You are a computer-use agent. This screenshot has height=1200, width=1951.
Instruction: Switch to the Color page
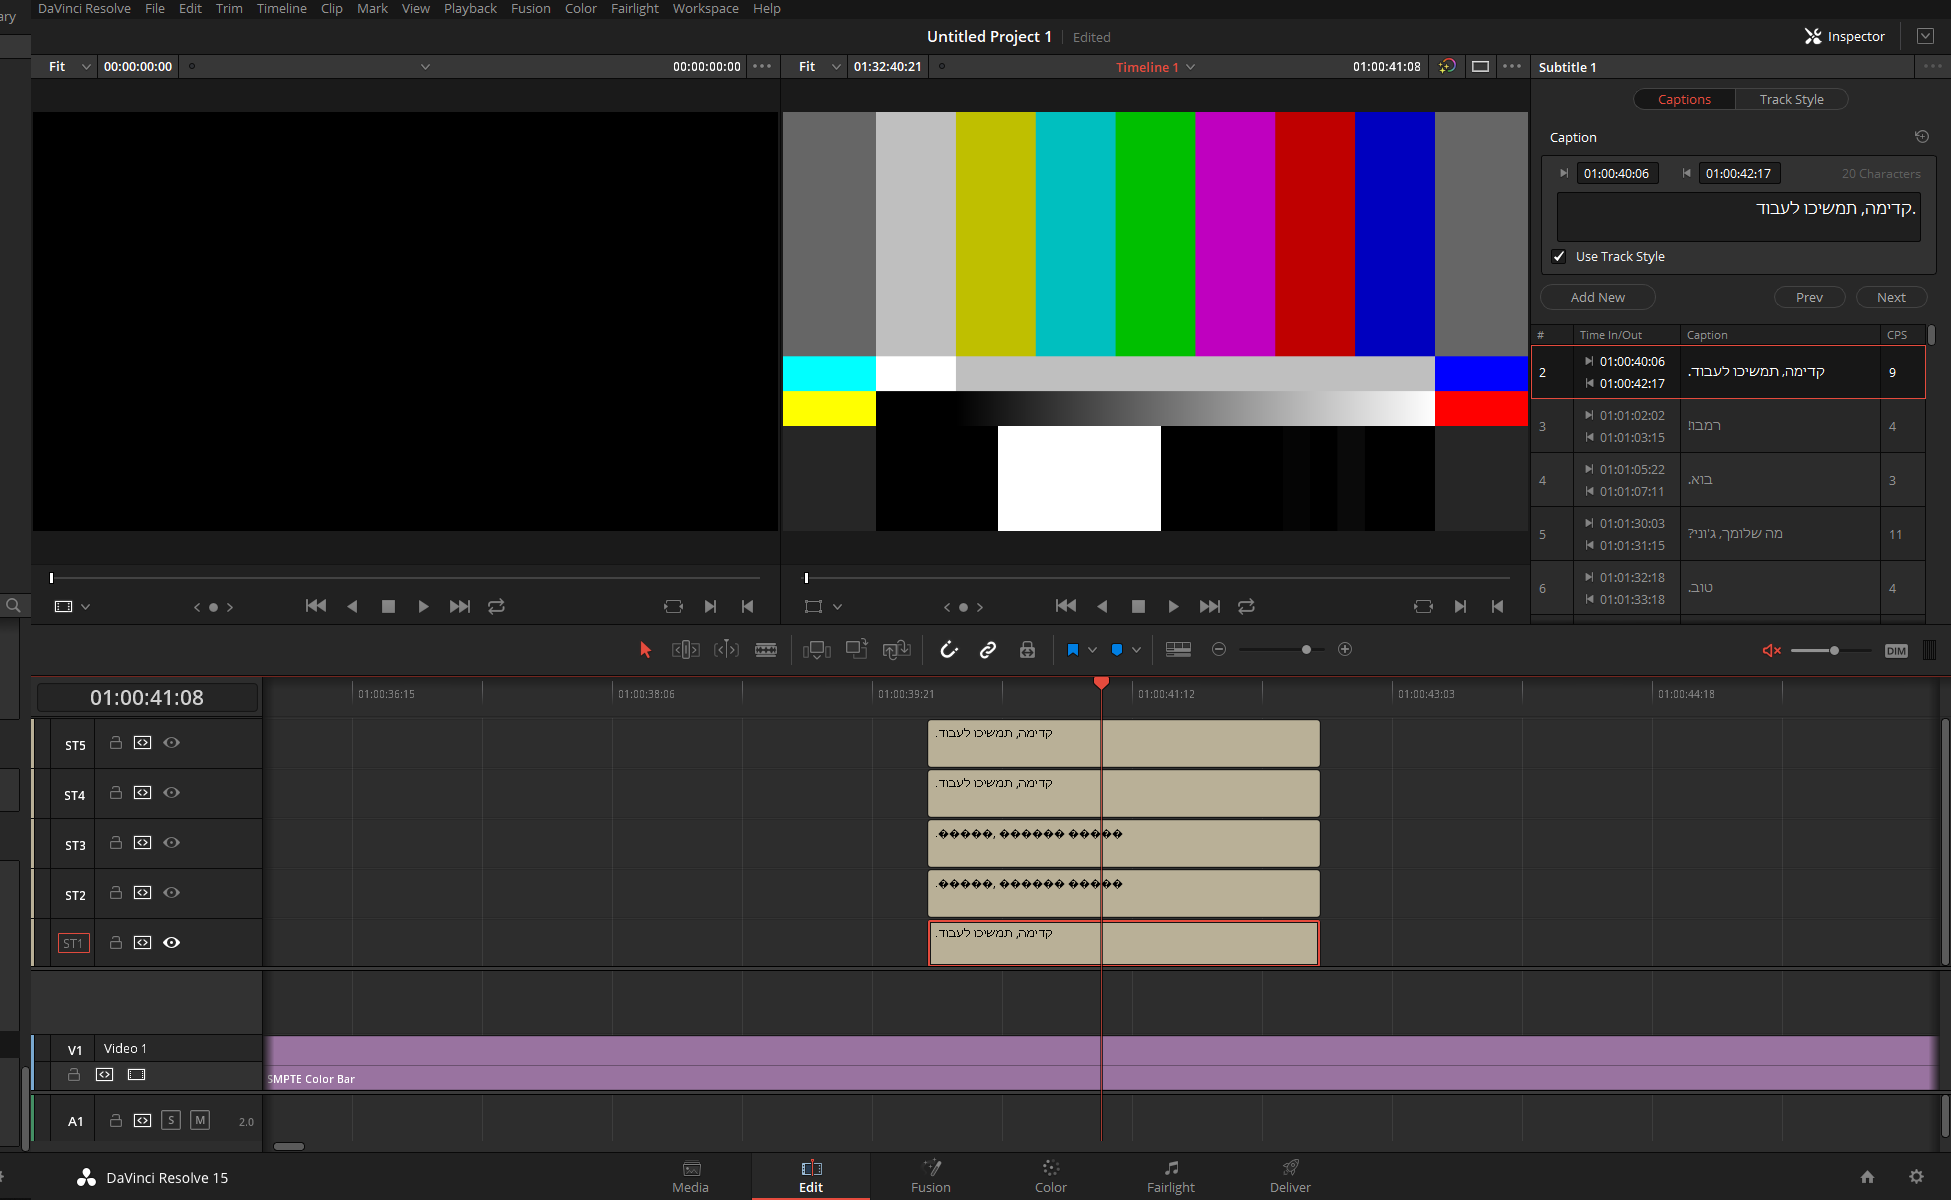(x=1050, y=1177)
